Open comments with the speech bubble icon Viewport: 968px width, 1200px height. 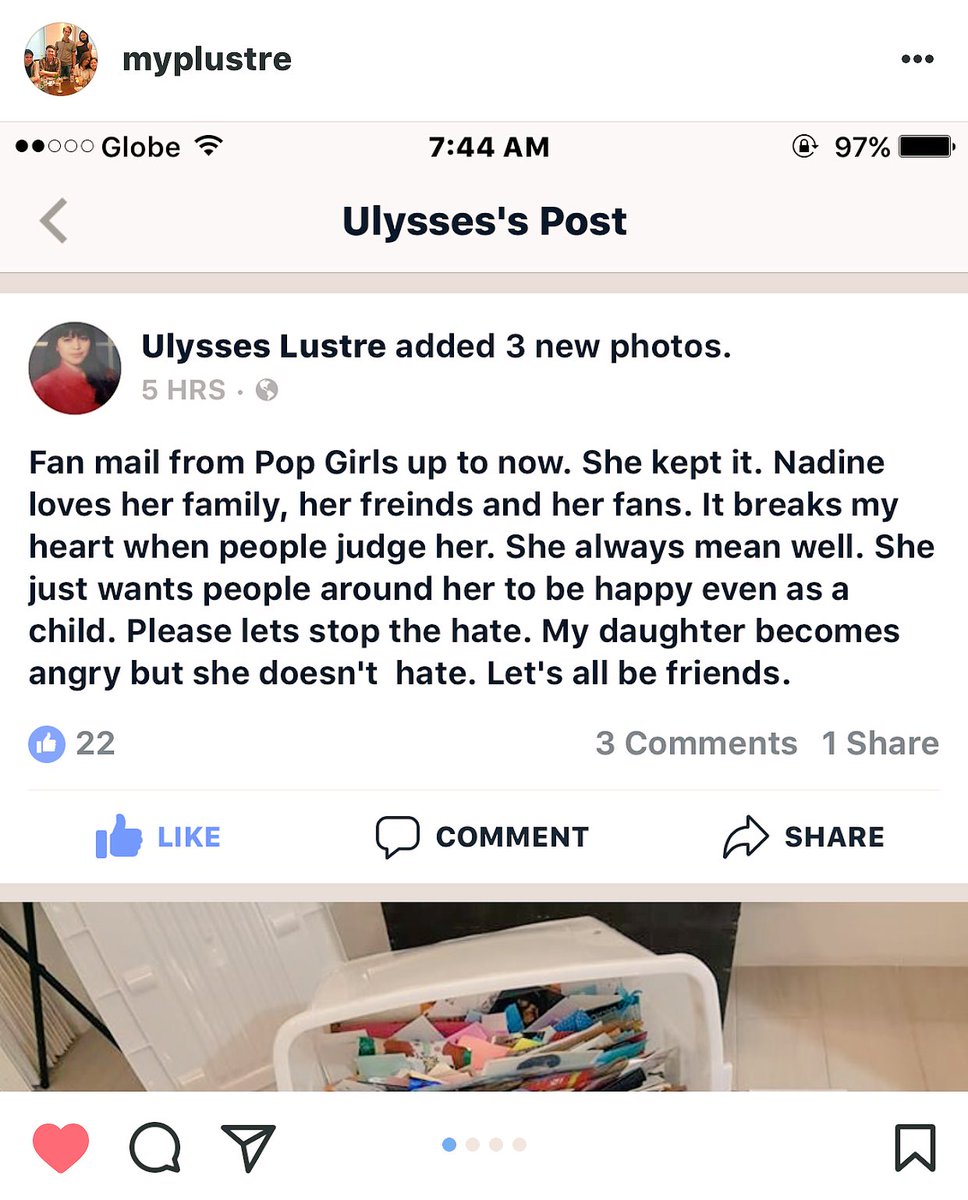(155, 1147)
